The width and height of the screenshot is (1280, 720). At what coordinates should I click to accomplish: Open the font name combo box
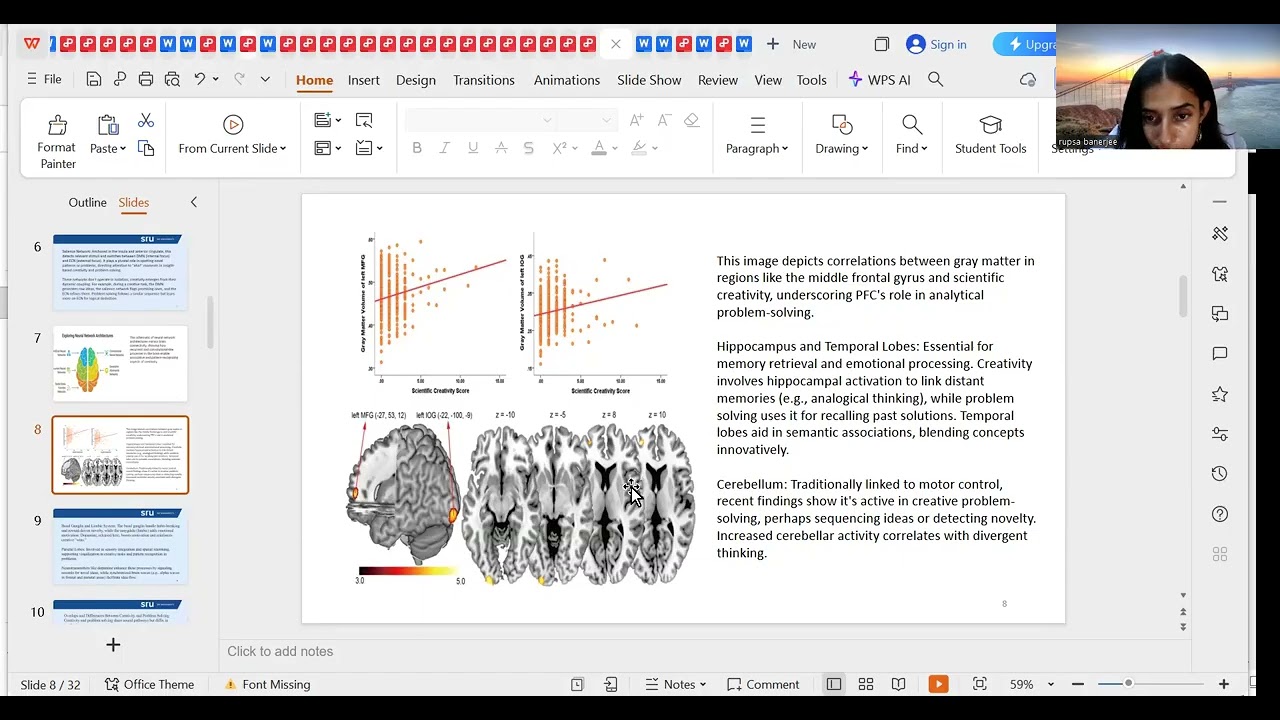(x=479, y=120)
